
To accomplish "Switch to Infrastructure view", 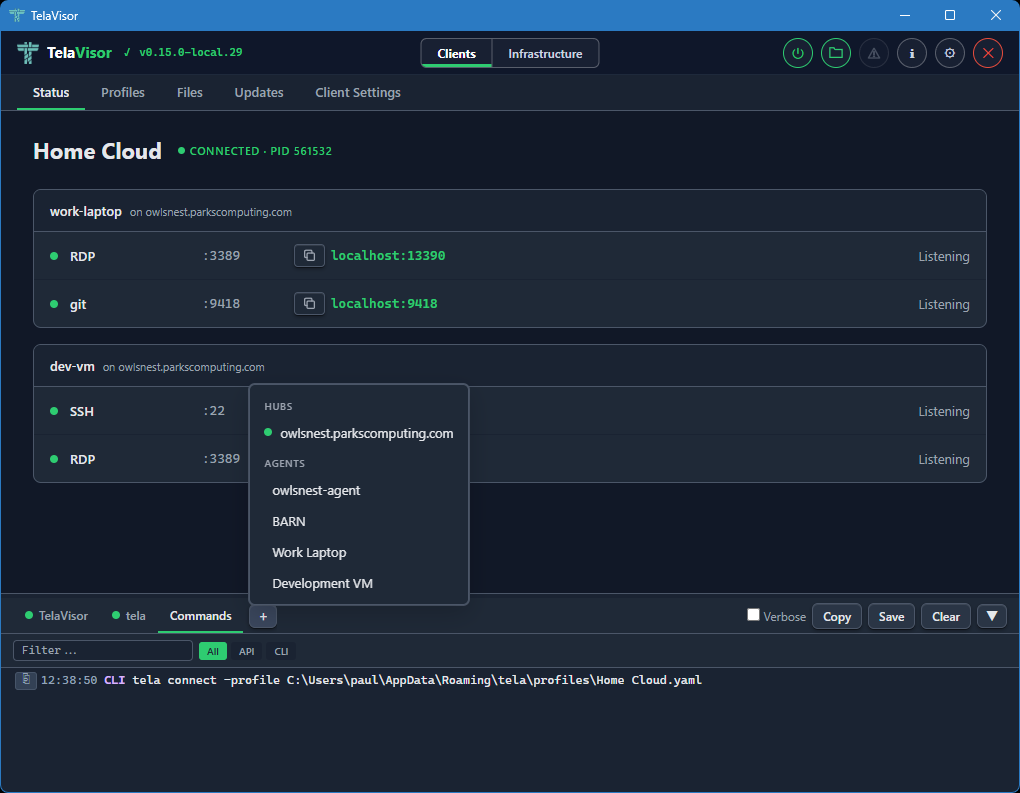I will tap(545, 53).
